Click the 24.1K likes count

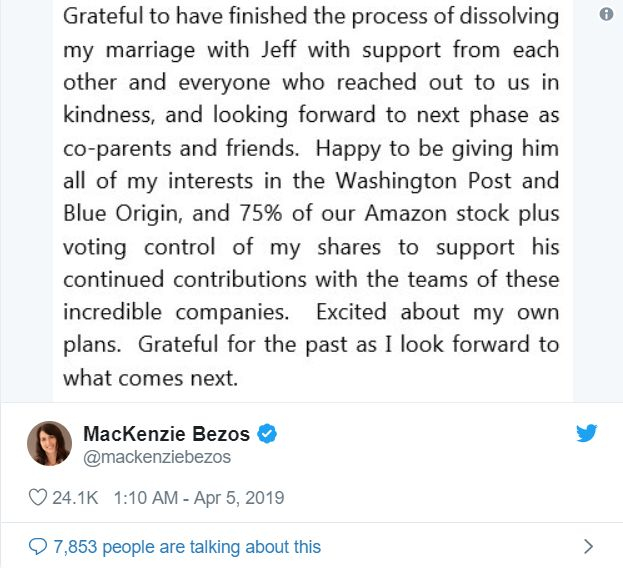[77, 497]
